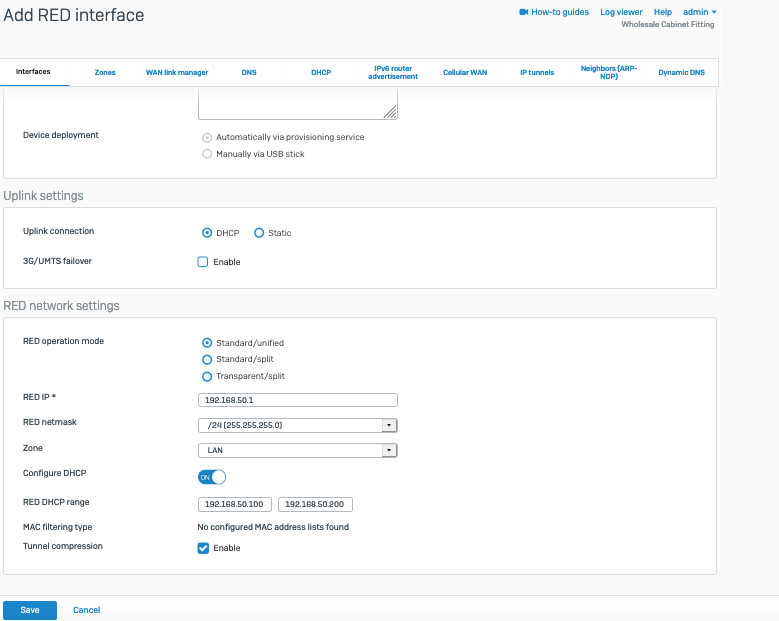Click the DHCP range start address field
Viewport: 779px width, 621px height.
point(235,505)
